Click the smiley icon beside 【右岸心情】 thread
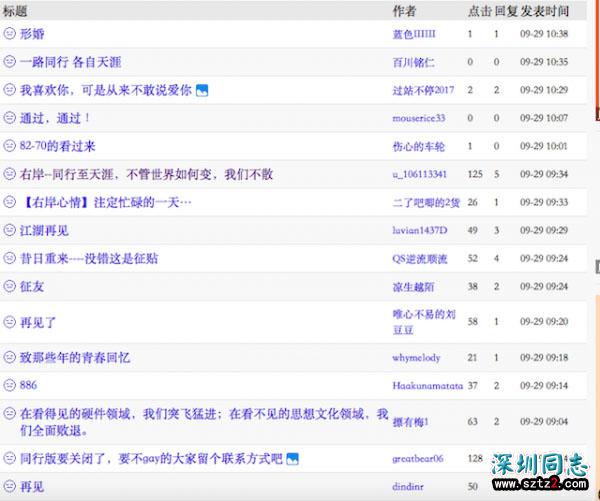600x501 pixels. (9, 202)
